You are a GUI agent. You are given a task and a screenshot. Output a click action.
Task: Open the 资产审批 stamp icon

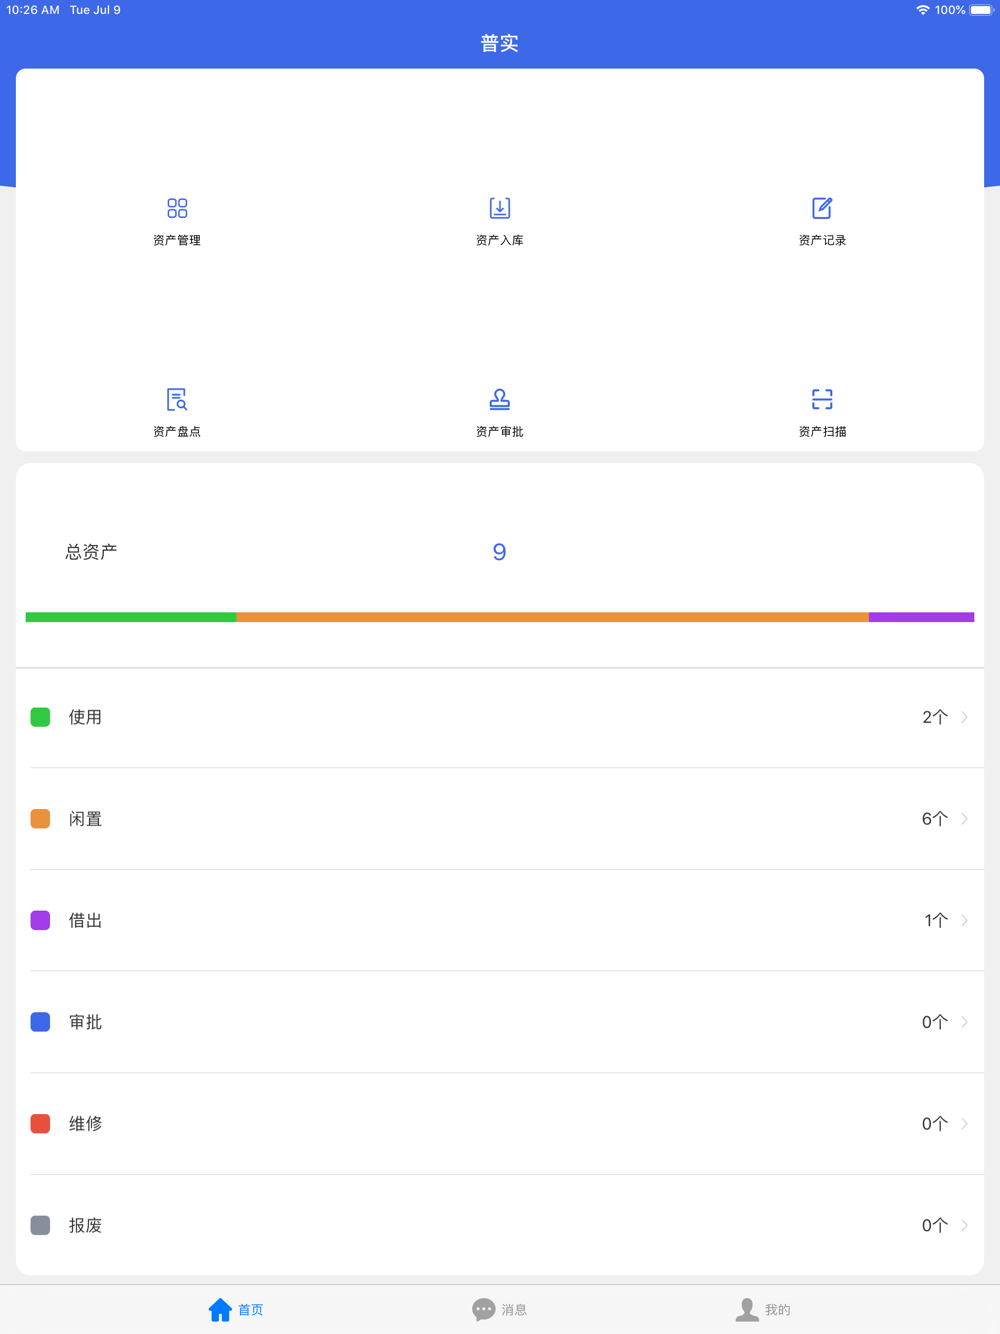500,400
